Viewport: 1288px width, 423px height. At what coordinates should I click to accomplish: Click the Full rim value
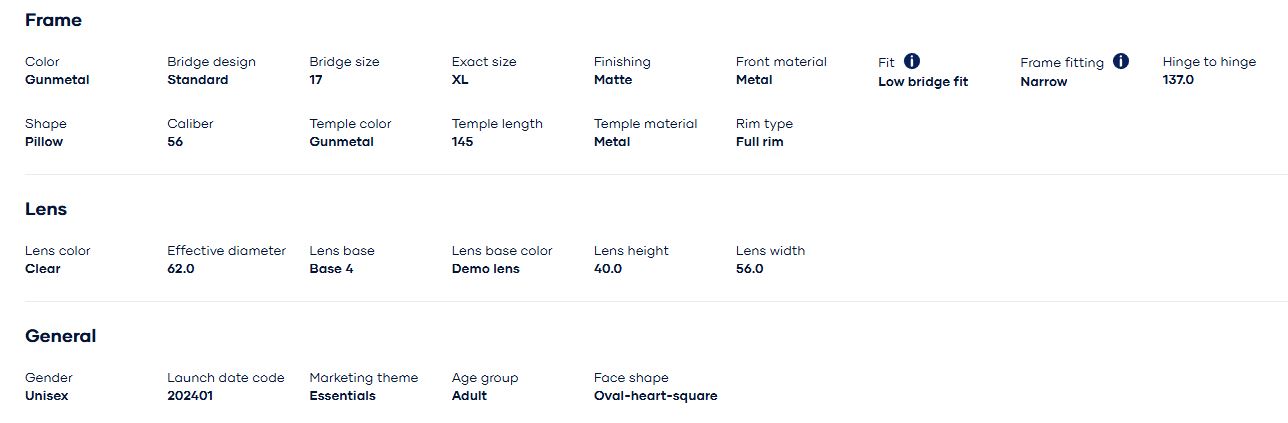pos(759,142)
